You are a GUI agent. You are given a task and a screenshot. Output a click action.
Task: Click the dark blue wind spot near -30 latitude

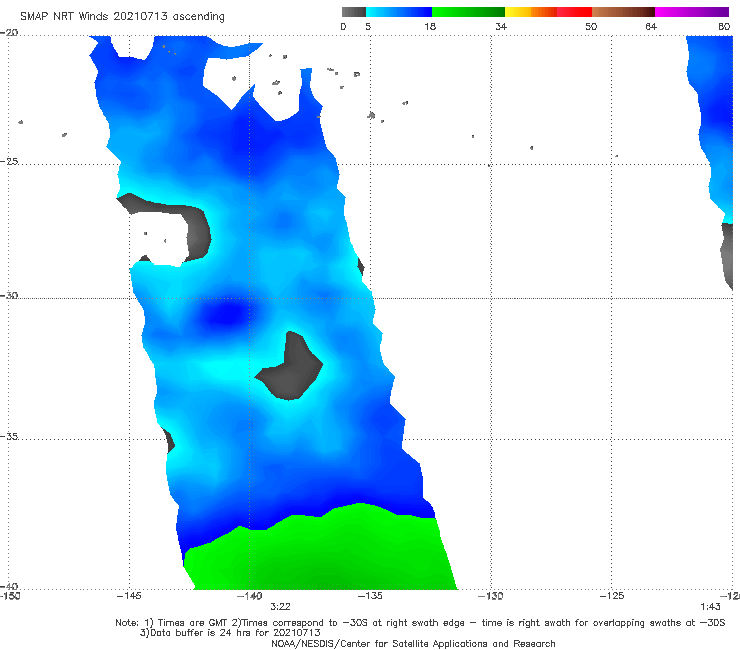click(x=227, y=315)
